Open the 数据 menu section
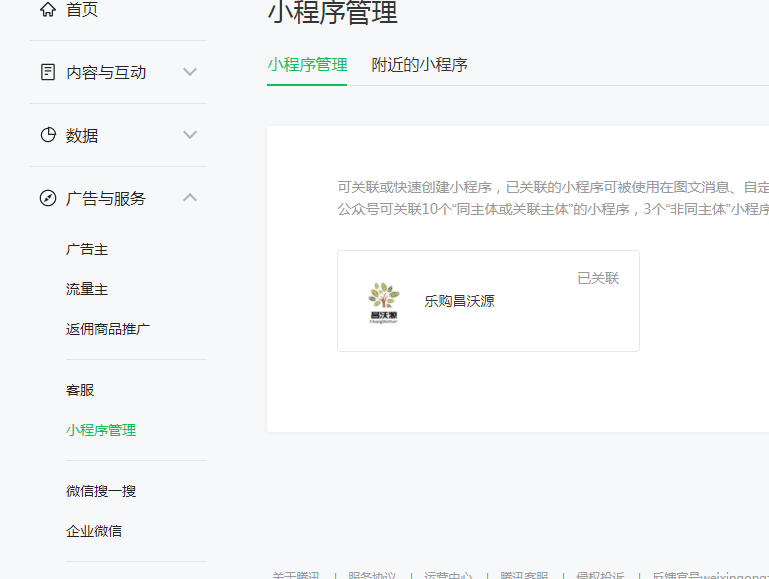The width and height of the screenshot is (769, 579). point(82,135)
